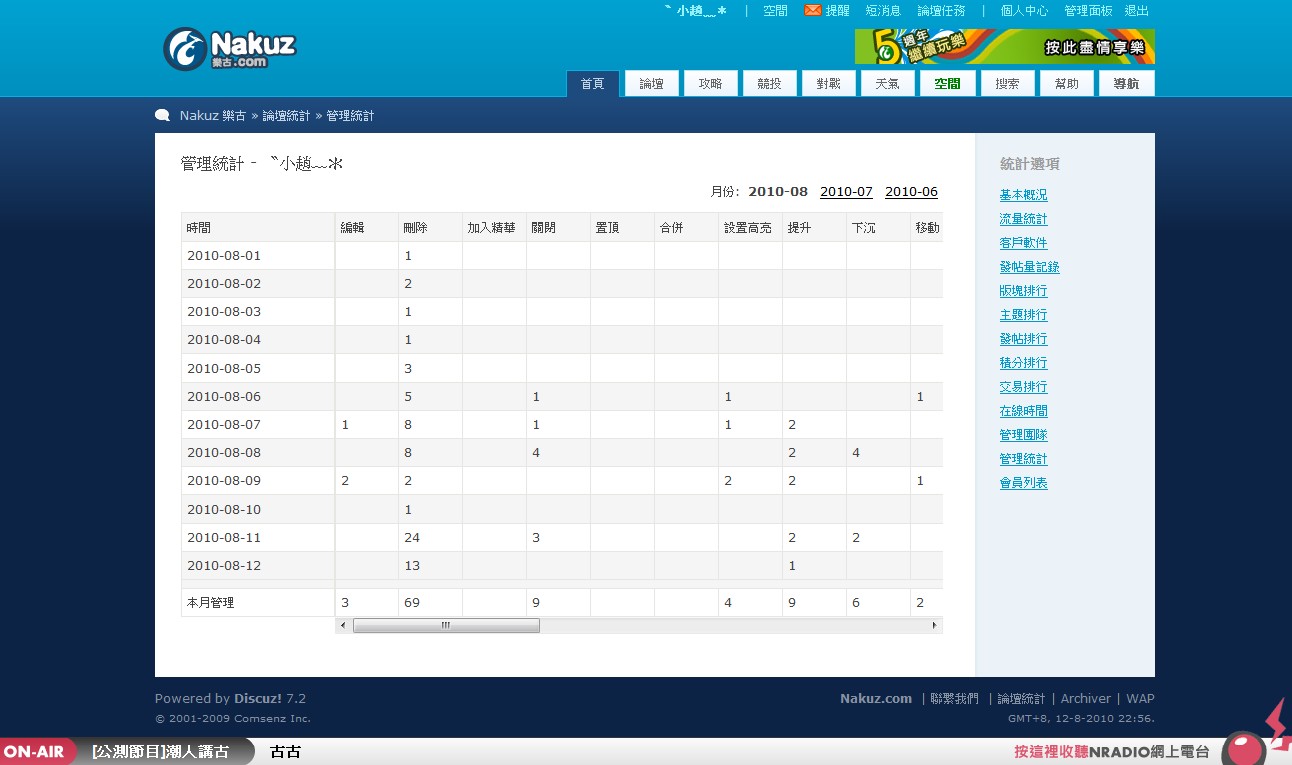Click Nakuz.com footer link
This screenshot has width=1292, height=765.
pyautogui.click(x=876, y=699)
